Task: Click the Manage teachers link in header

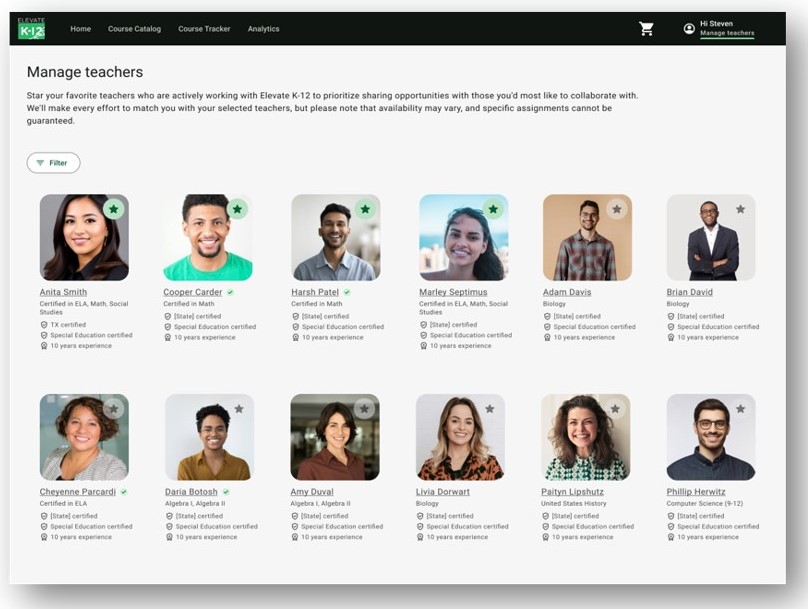Action: click(727, 34)
